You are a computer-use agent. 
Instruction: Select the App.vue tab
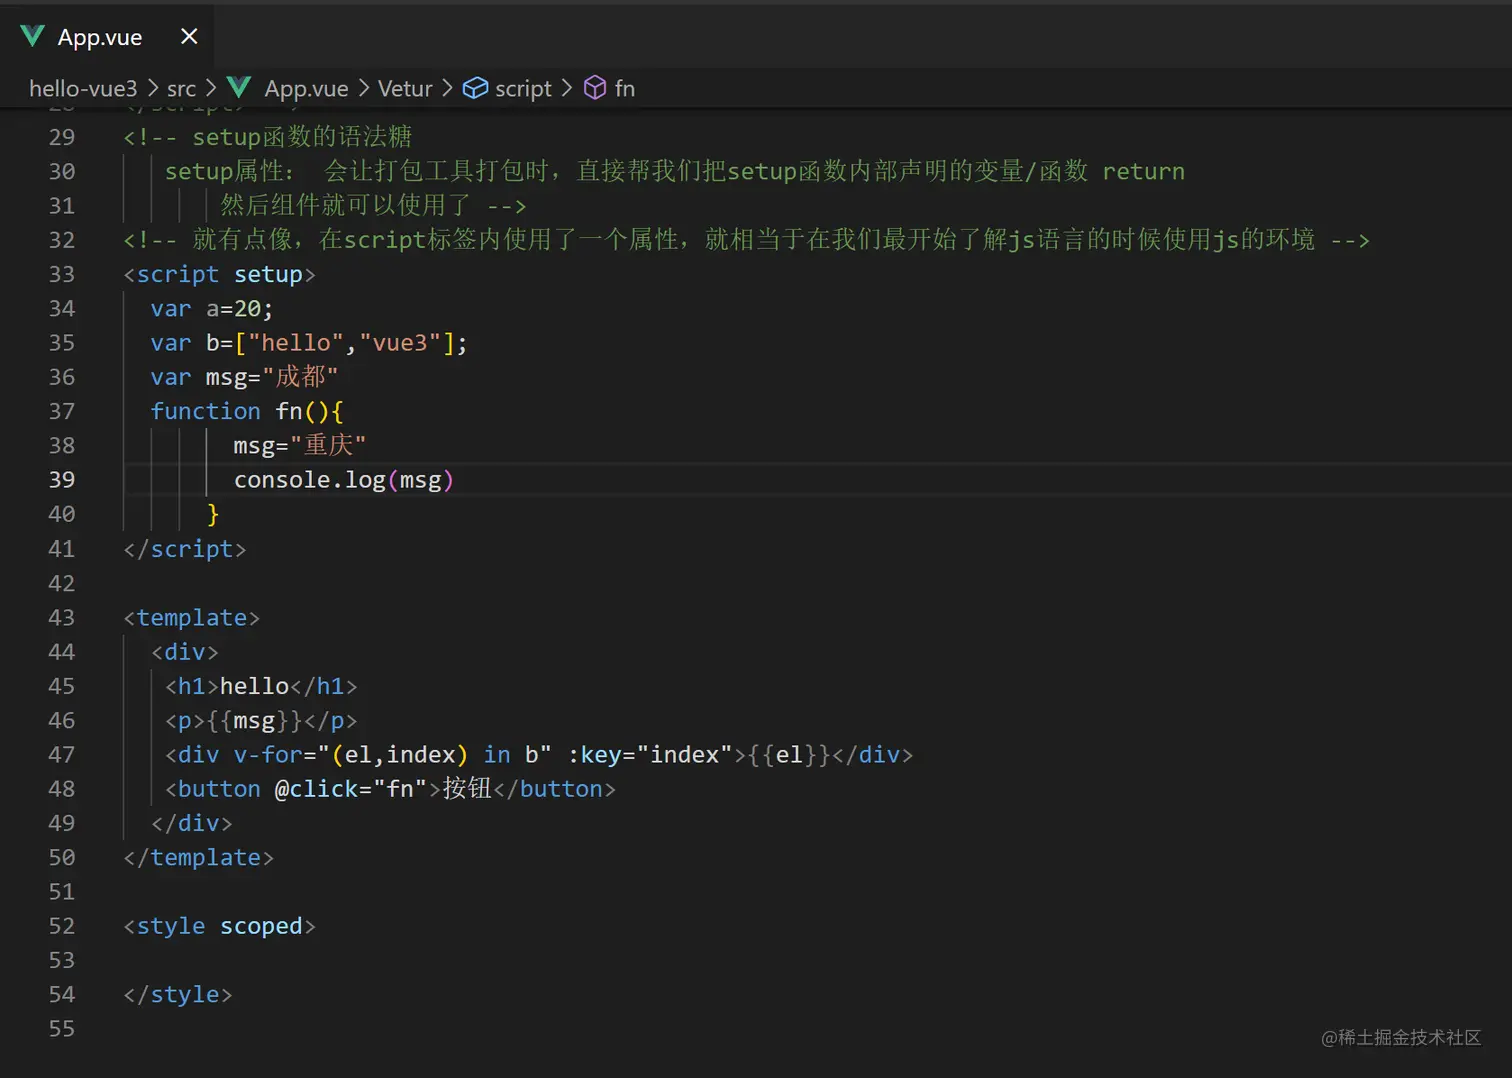(100, 37)
